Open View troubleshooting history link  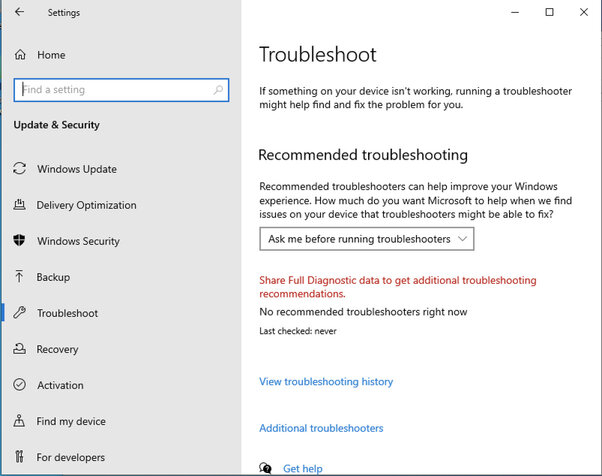pyautogui.click(x=326, y=381)
